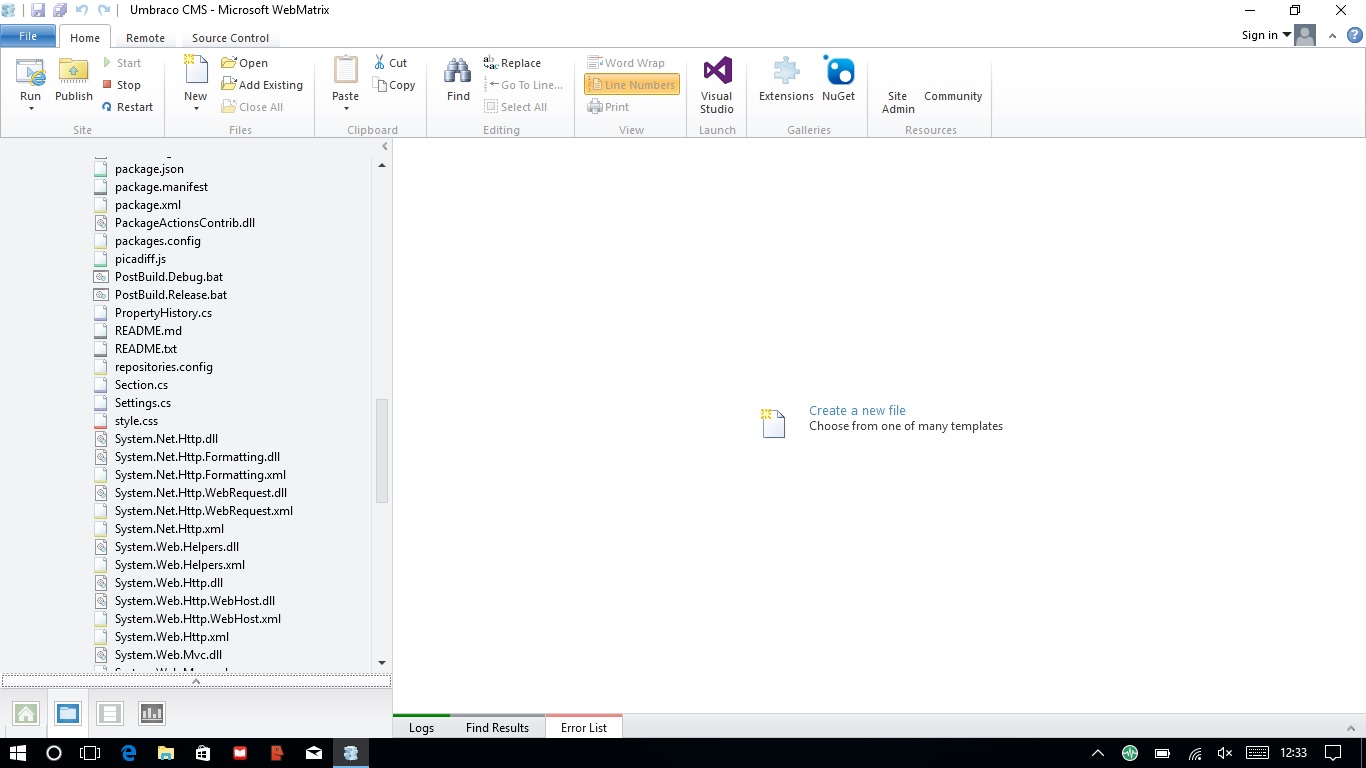Switch to Source Control tab

230,38
